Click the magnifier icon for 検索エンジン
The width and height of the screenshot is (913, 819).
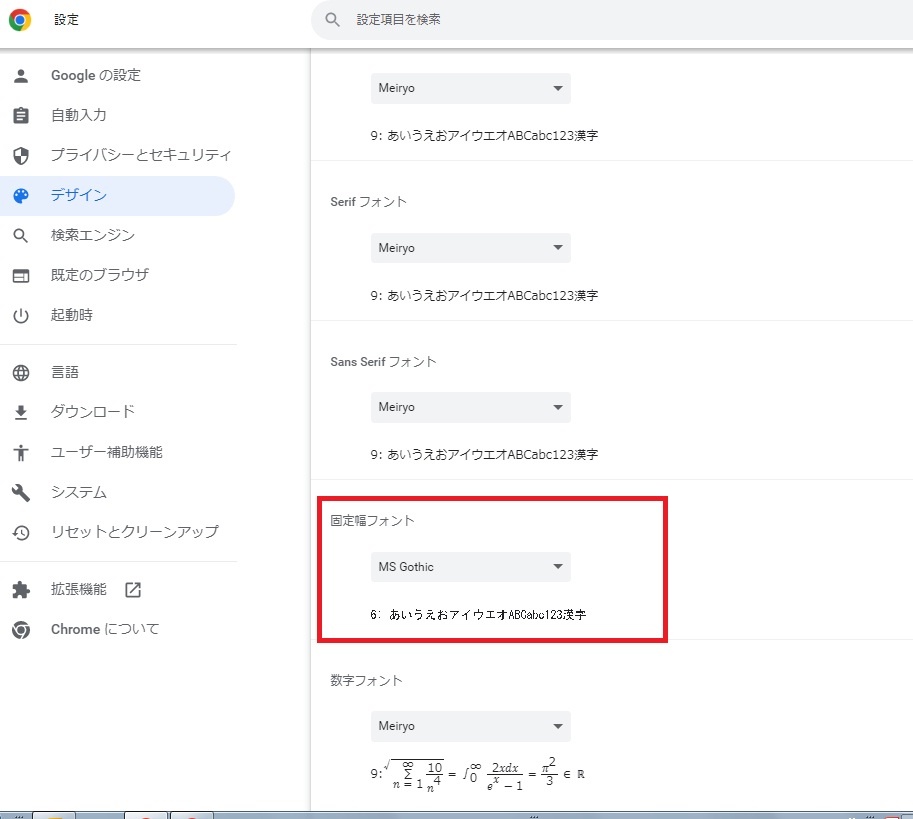click(21, 235)
